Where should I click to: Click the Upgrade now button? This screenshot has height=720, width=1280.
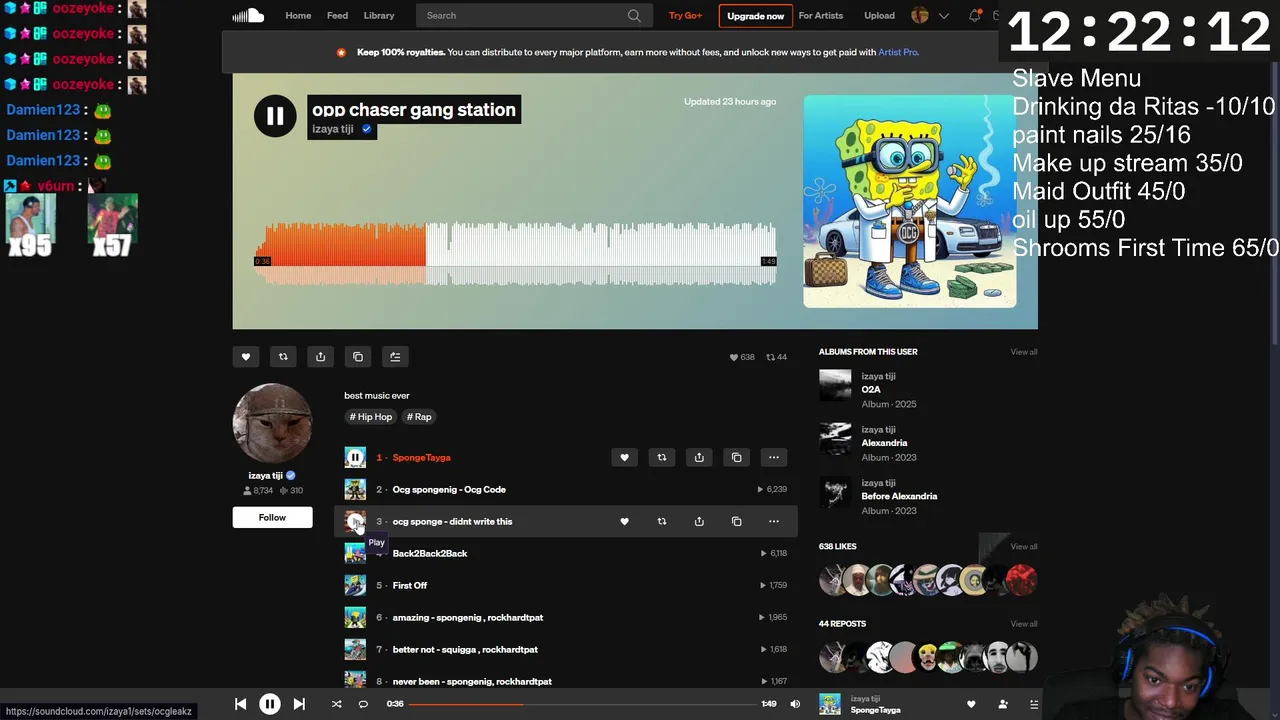(755, 16)
